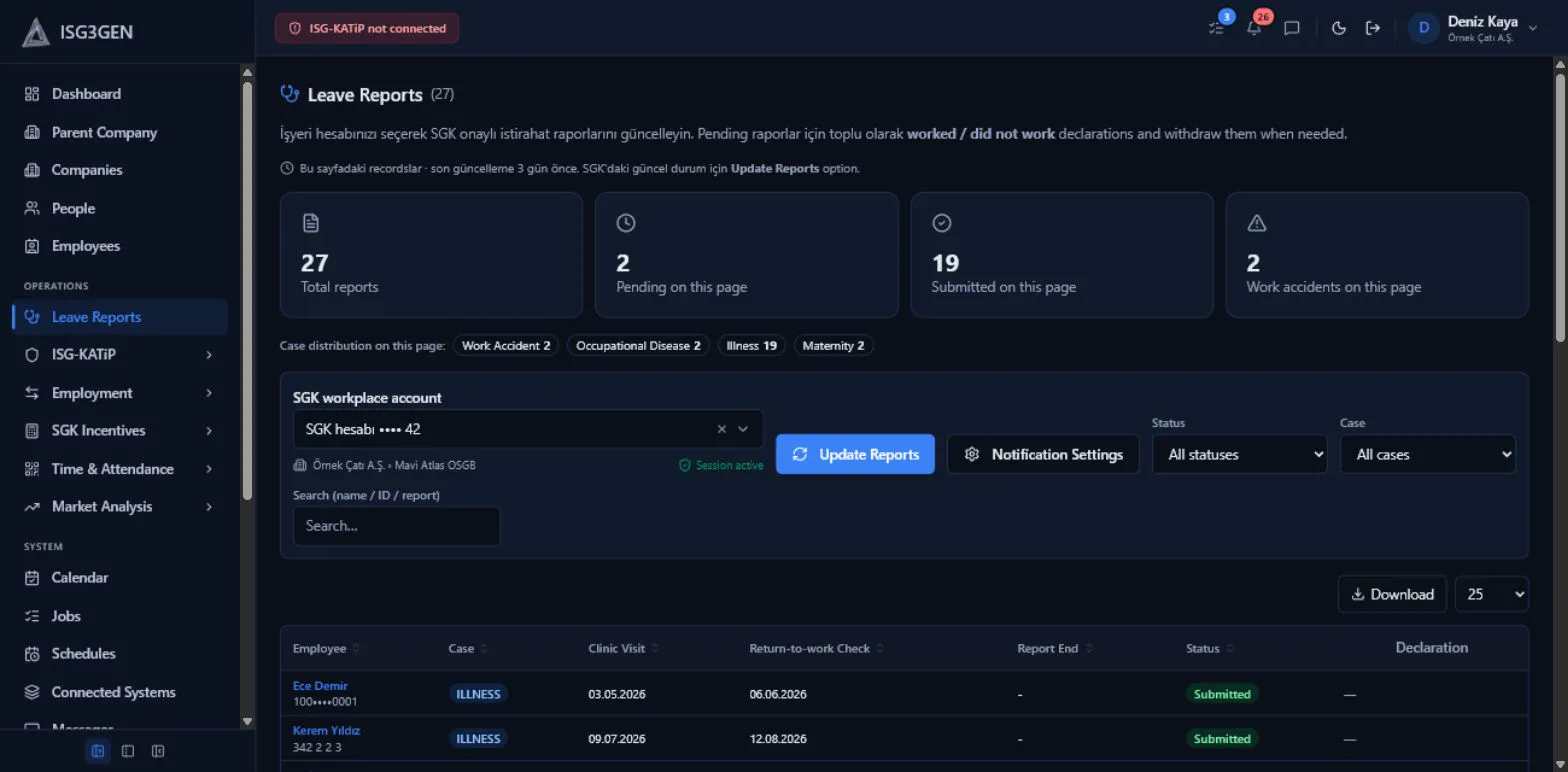Click the sign-out arrow icon
Screen dimensions: 1568x772
tap(1373, 28)
